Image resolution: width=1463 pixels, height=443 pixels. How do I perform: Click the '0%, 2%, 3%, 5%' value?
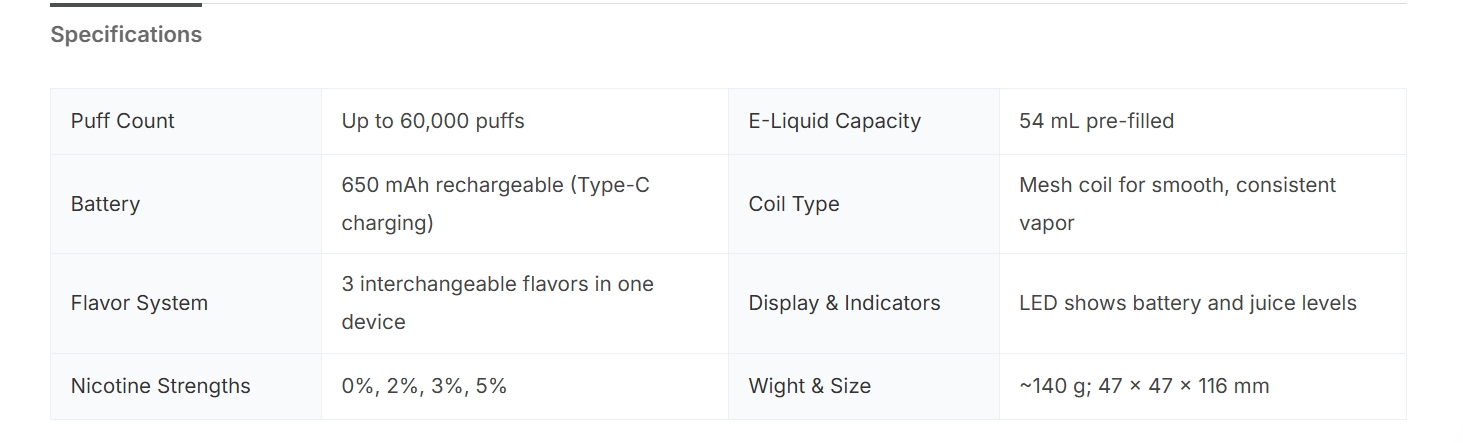coord(424,386)
